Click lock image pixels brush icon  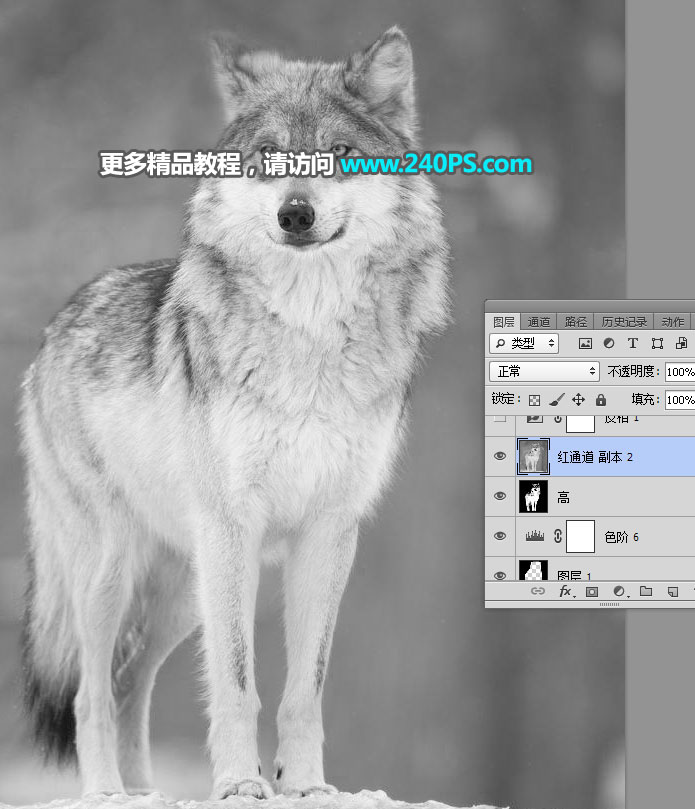pyautogui.click(x=557, y=399)
